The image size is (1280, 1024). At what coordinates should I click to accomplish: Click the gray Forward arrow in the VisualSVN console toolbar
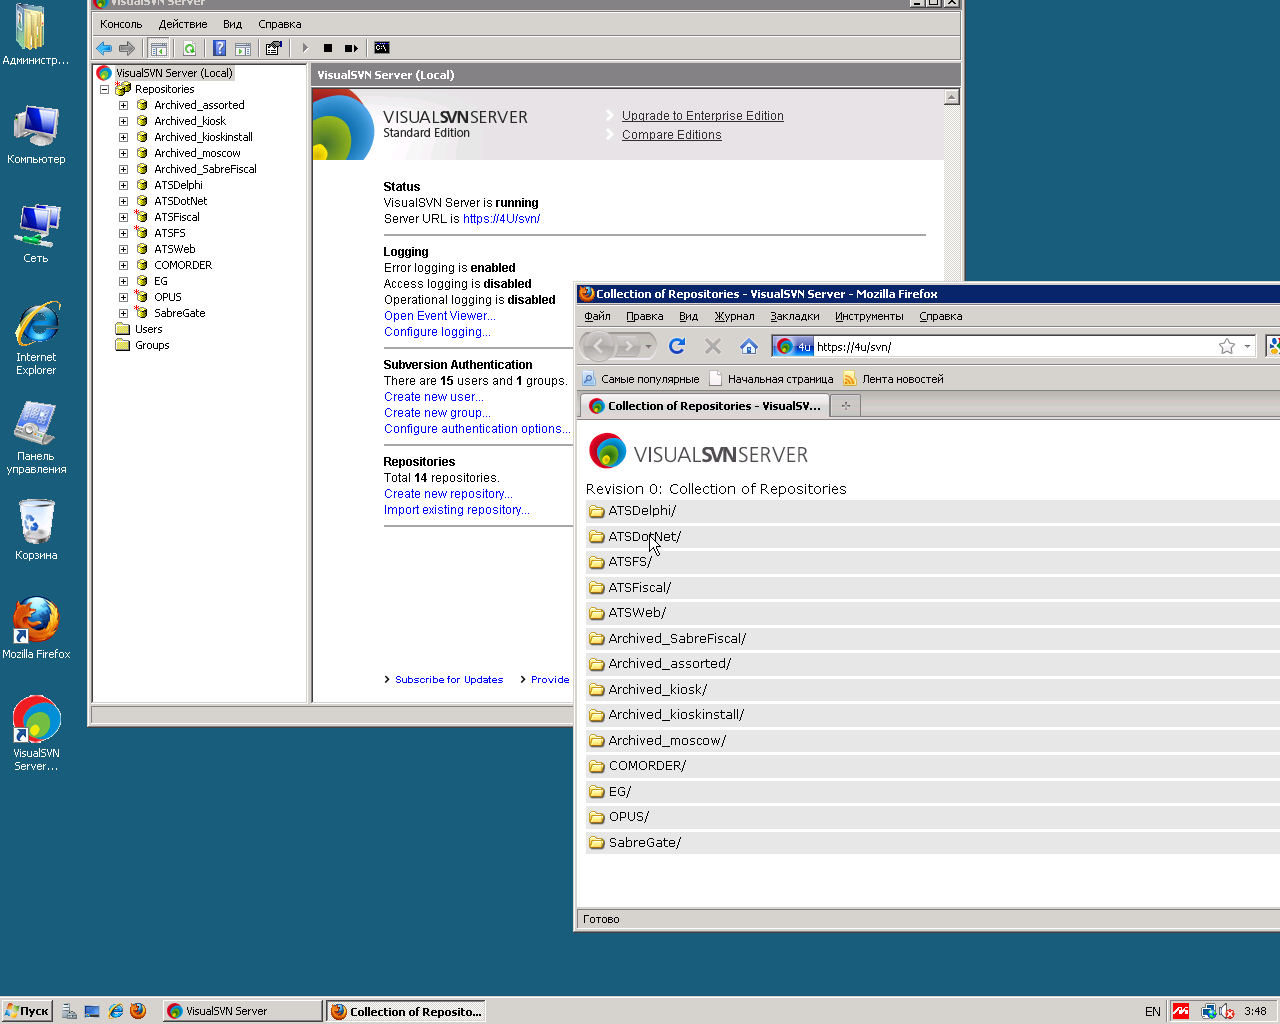[x=127, y=48]
